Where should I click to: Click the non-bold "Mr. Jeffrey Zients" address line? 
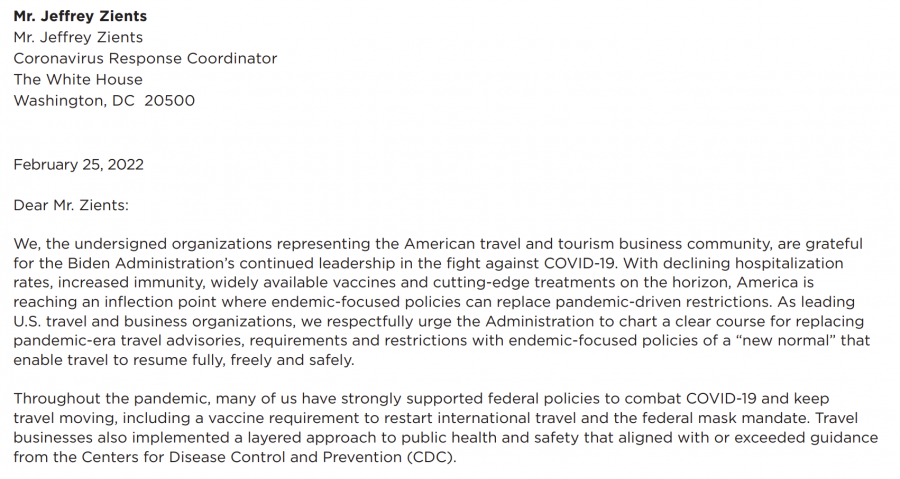tap(78, 37)
